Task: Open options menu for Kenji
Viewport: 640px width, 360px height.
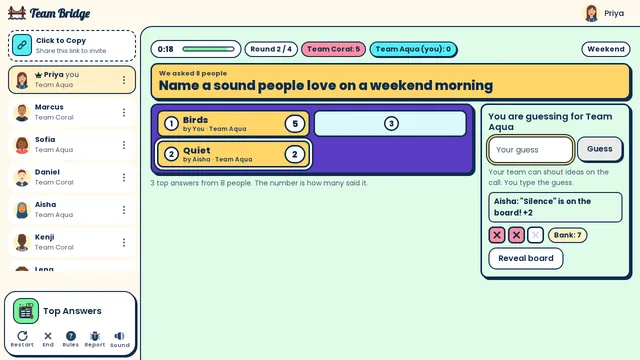Action: click(x=124, y=242)
